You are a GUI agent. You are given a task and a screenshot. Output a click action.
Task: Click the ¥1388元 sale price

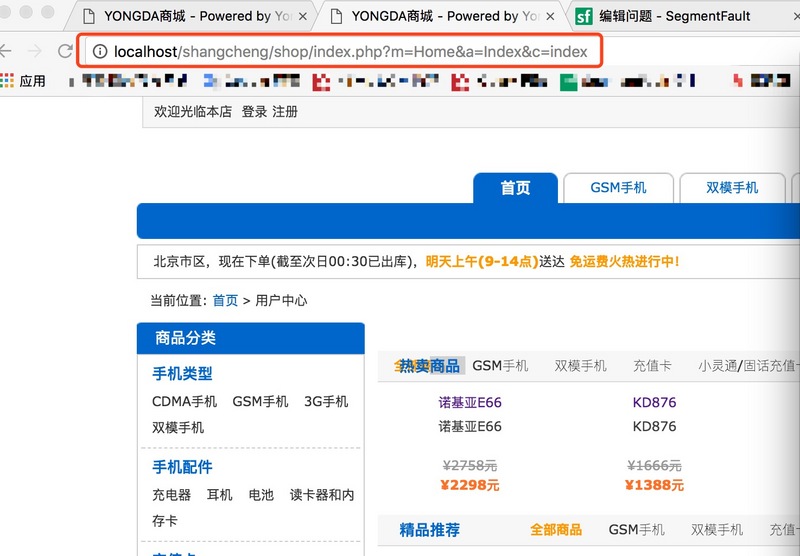[654, 485]
